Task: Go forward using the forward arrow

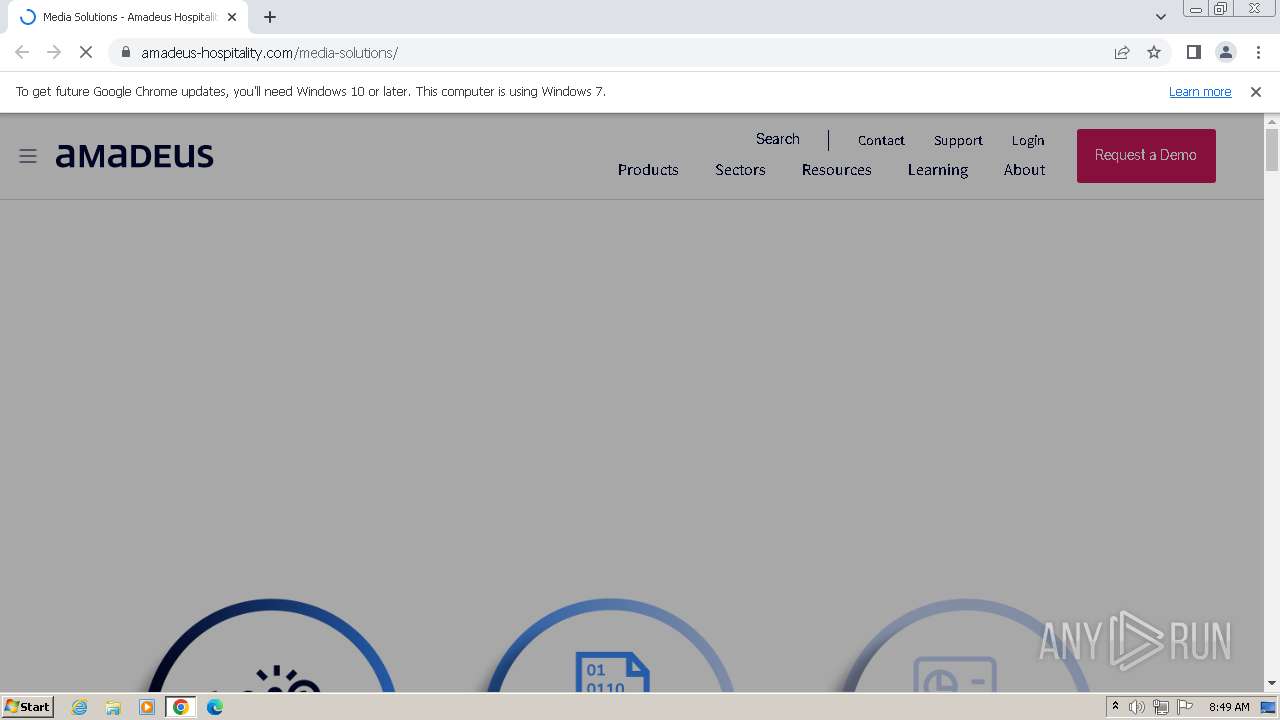Action: click(x=54, y=52)
